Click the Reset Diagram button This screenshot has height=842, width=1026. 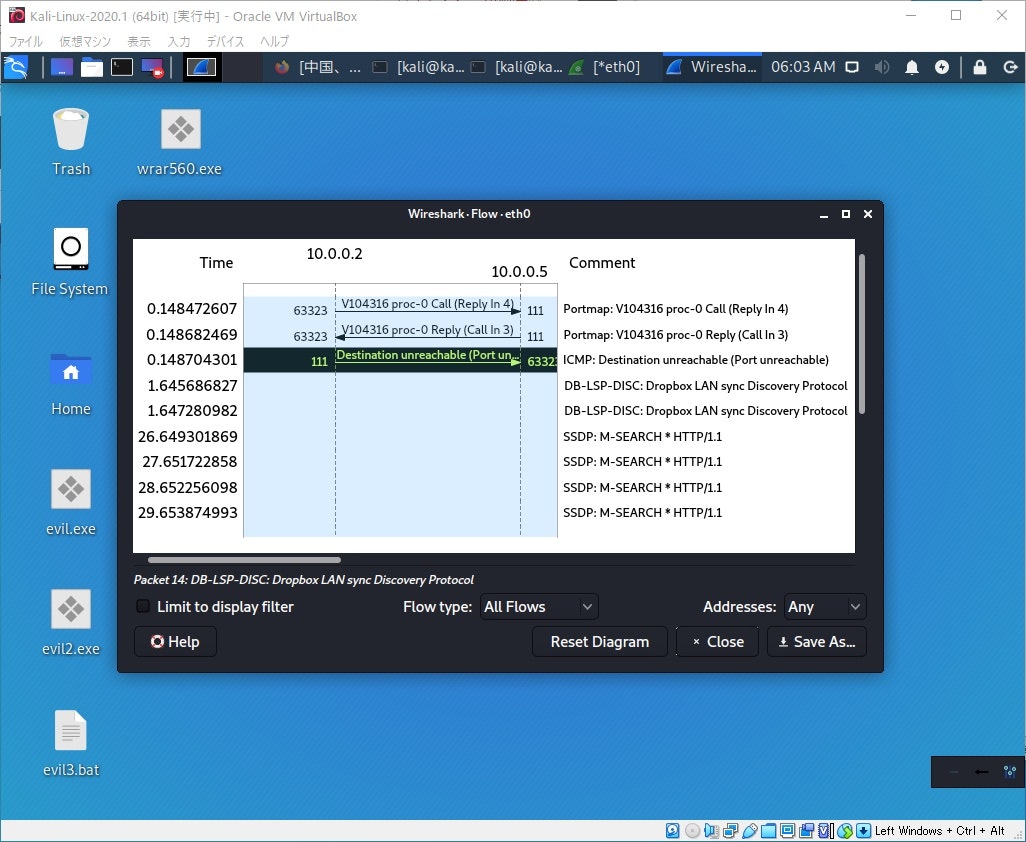click(x=599, y=642)
